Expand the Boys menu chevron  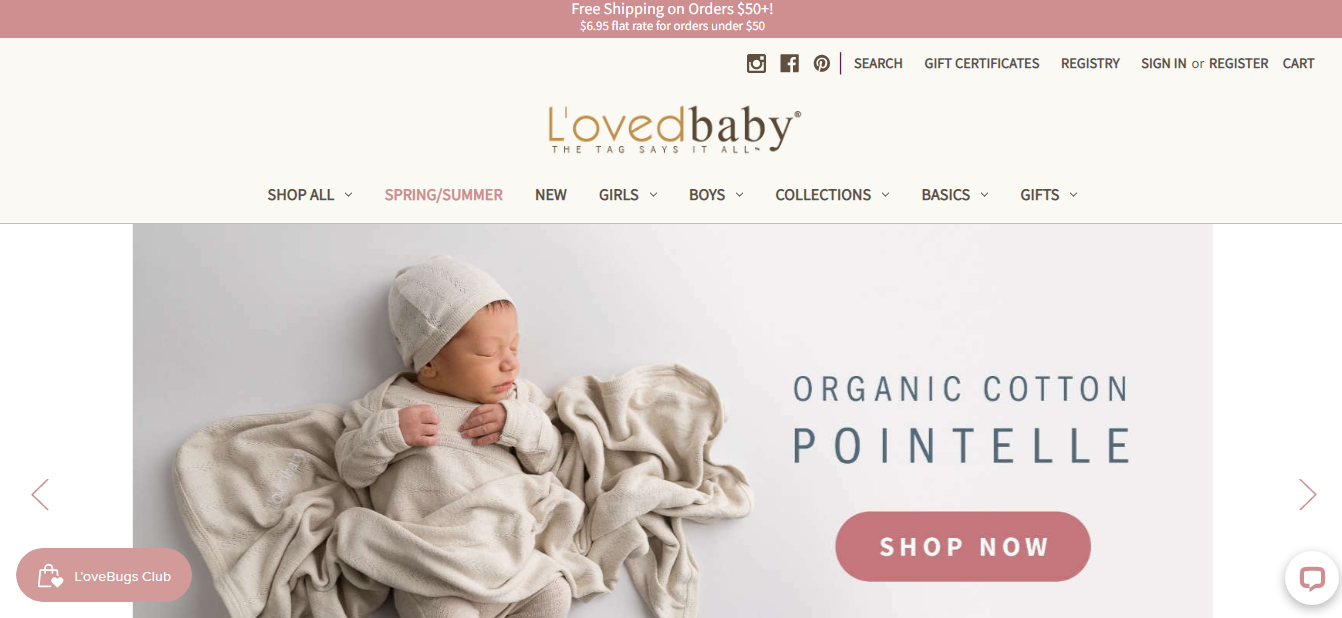(x=739, y=195)
